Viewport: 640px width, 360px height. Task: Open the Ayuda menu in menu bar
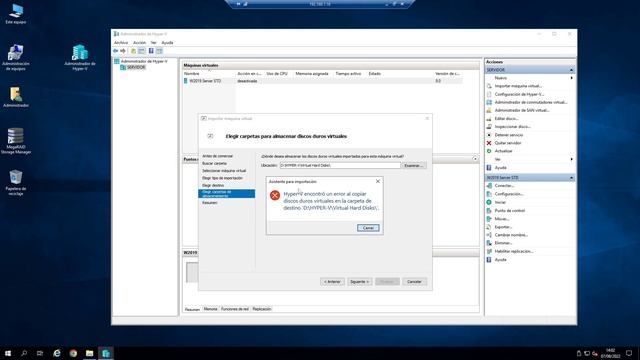point(167,42)
